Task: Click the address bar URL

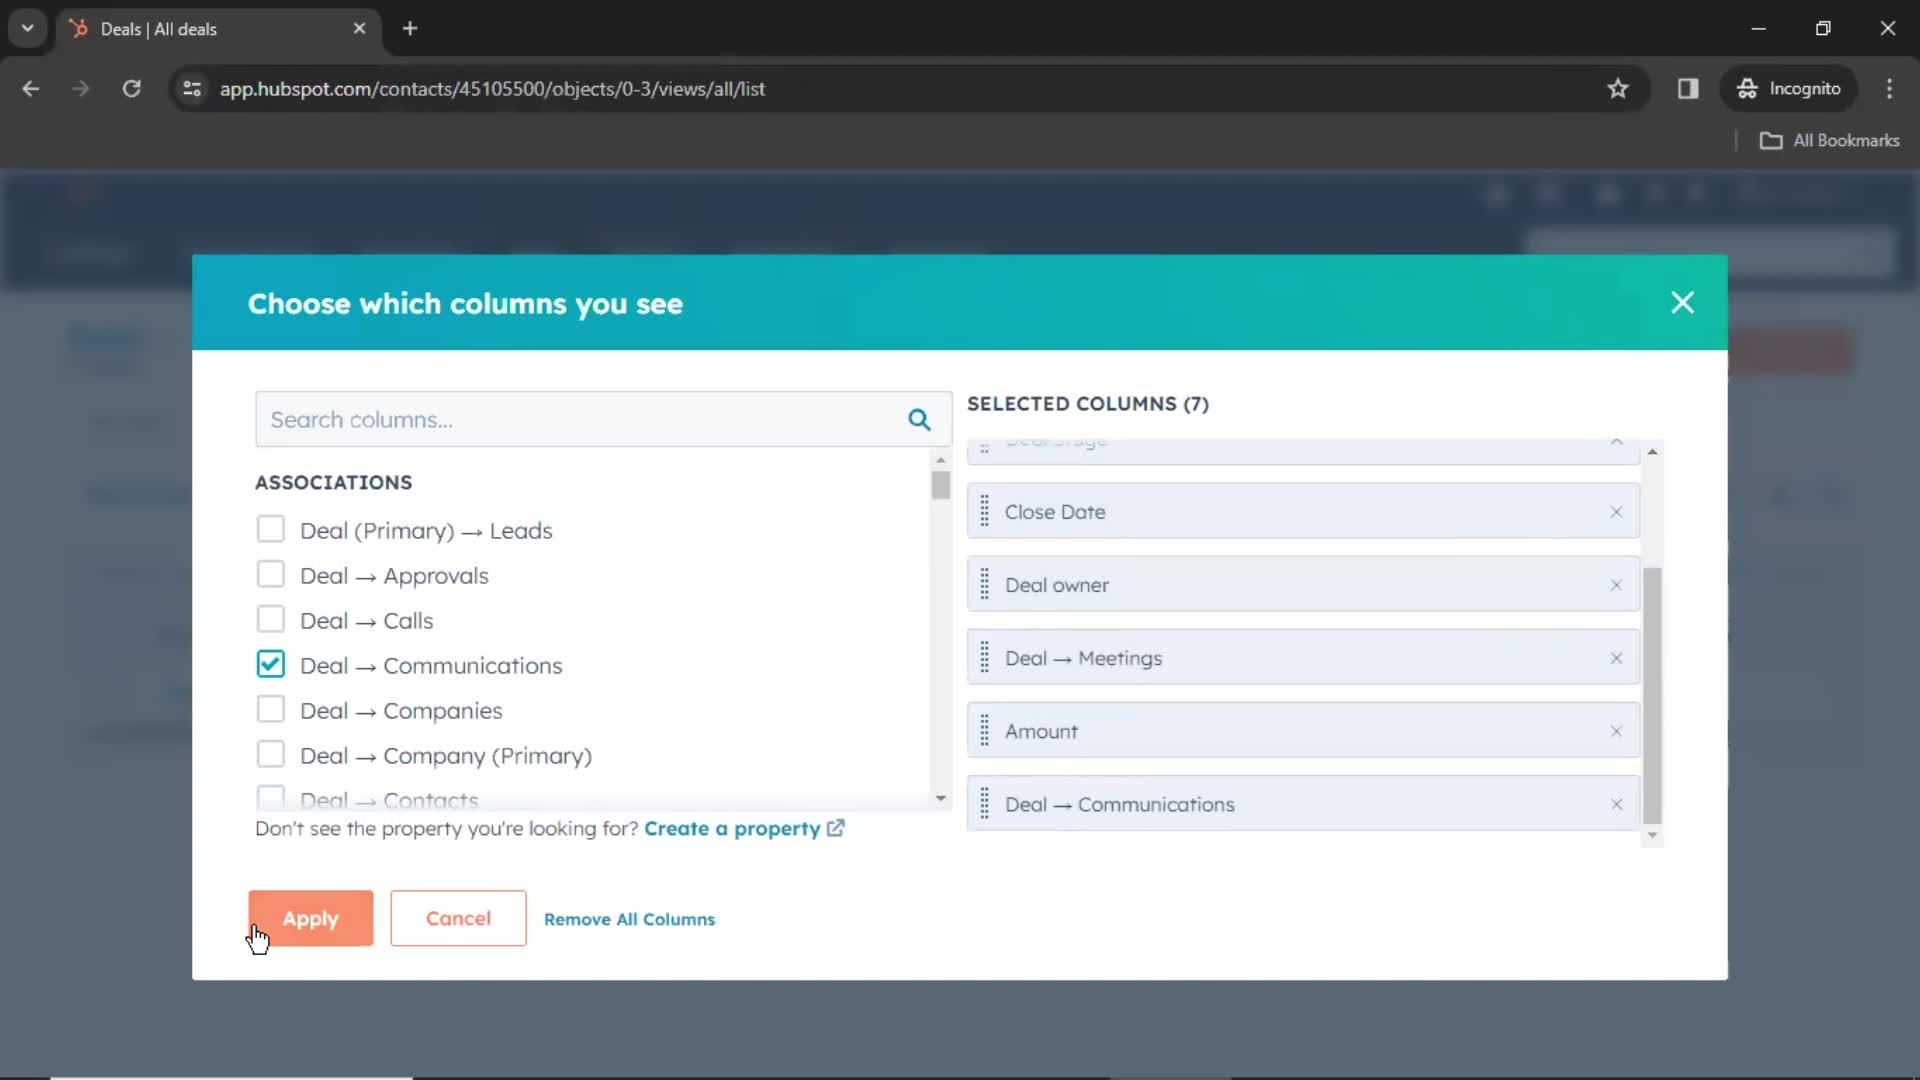Action: [x=492, y=88]
